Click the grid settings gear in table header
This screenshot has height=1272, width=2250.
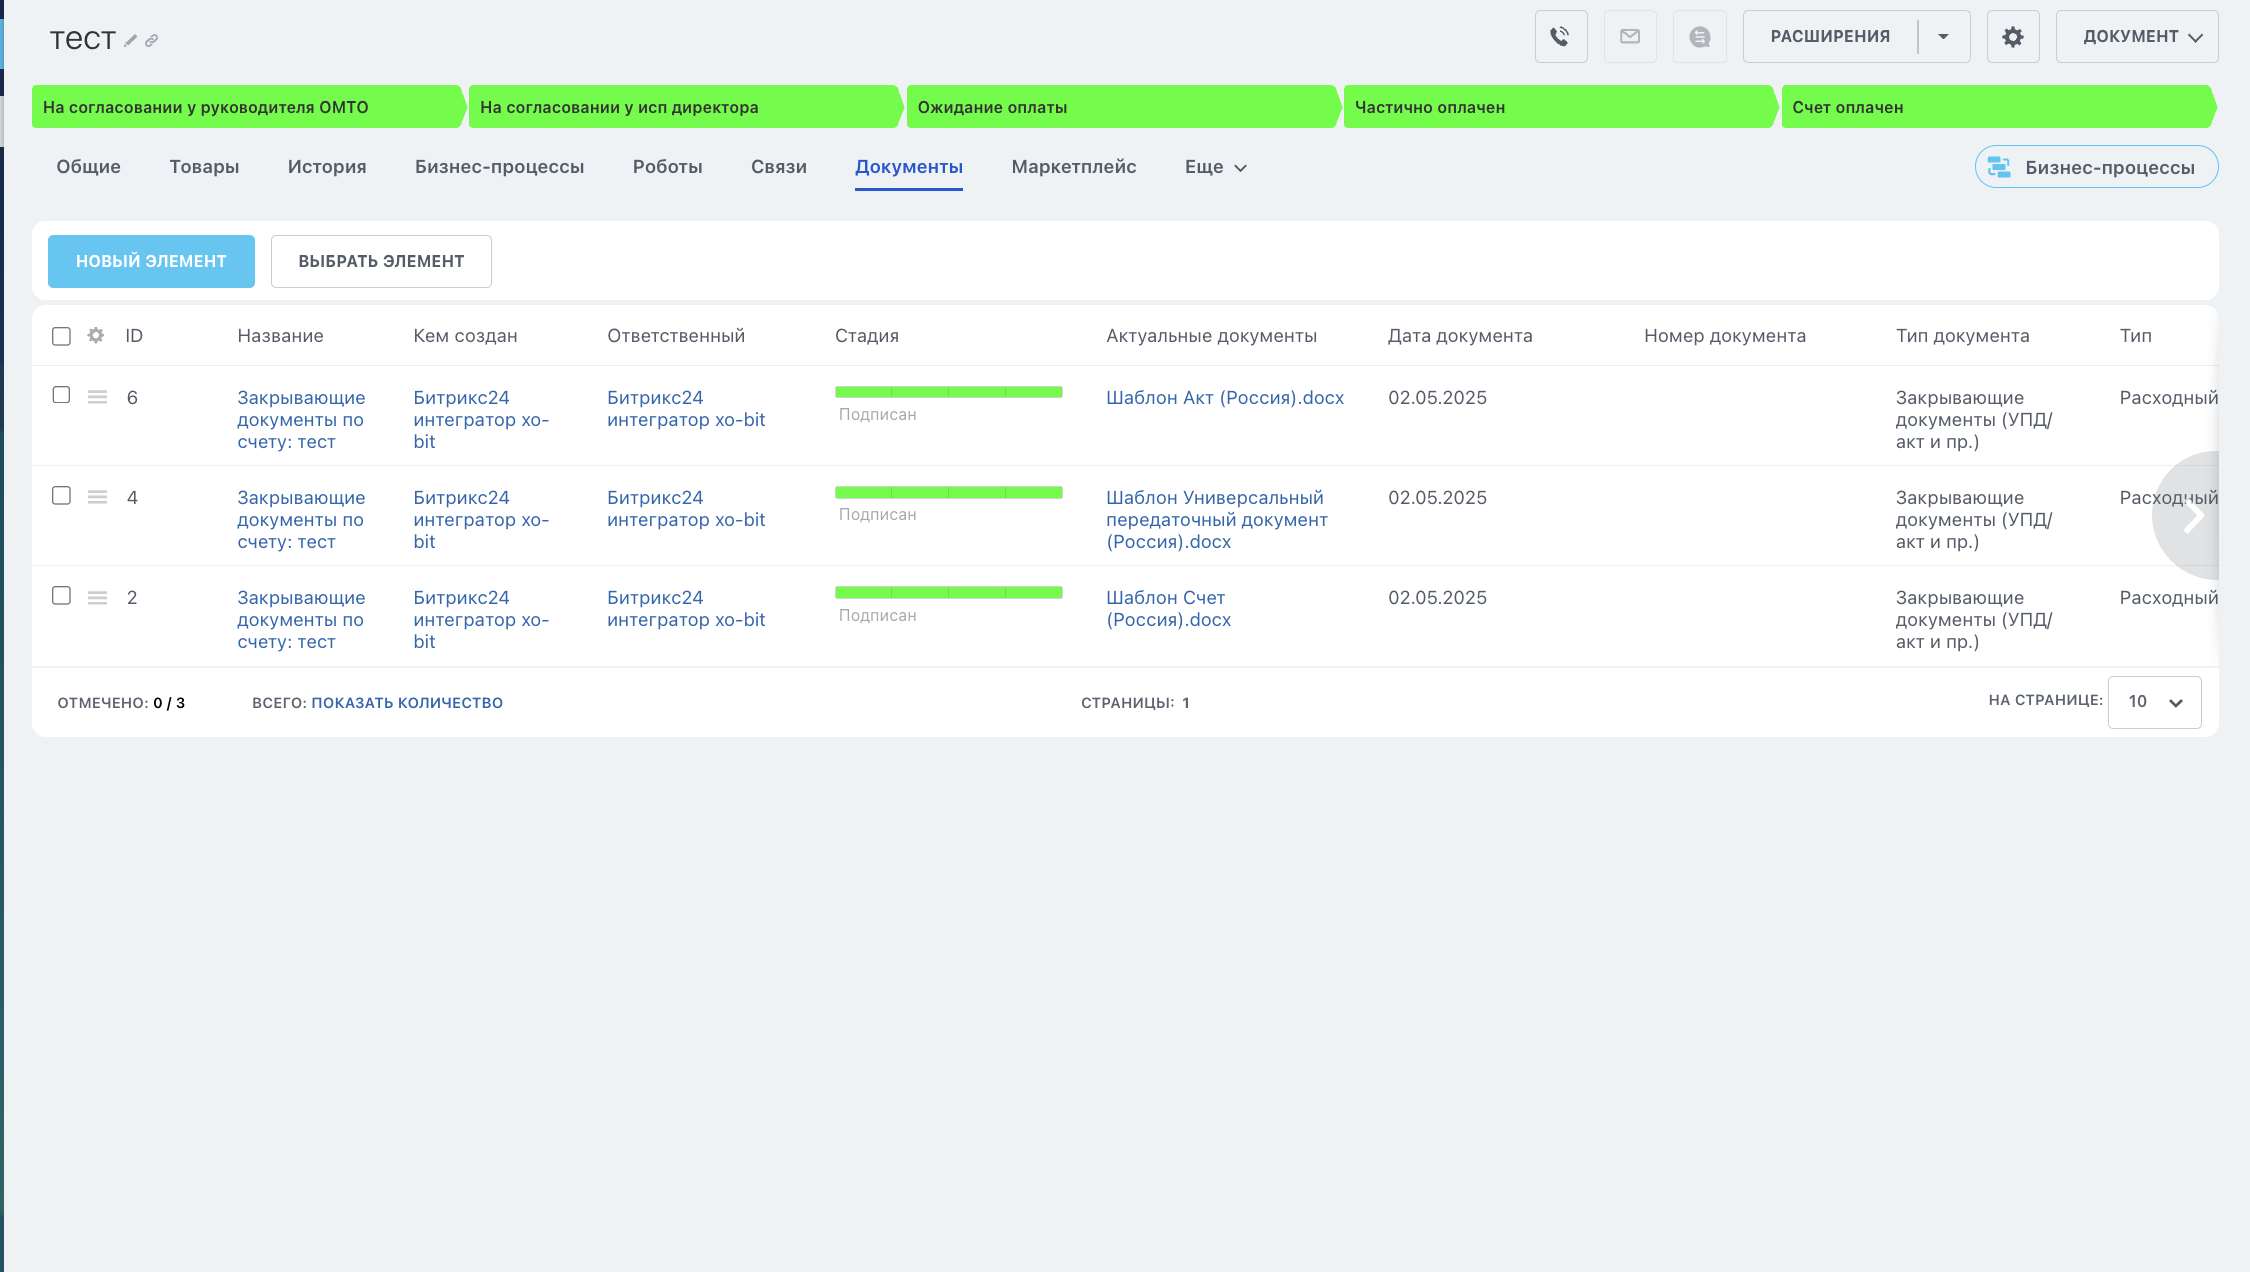(x=96, y=336)
